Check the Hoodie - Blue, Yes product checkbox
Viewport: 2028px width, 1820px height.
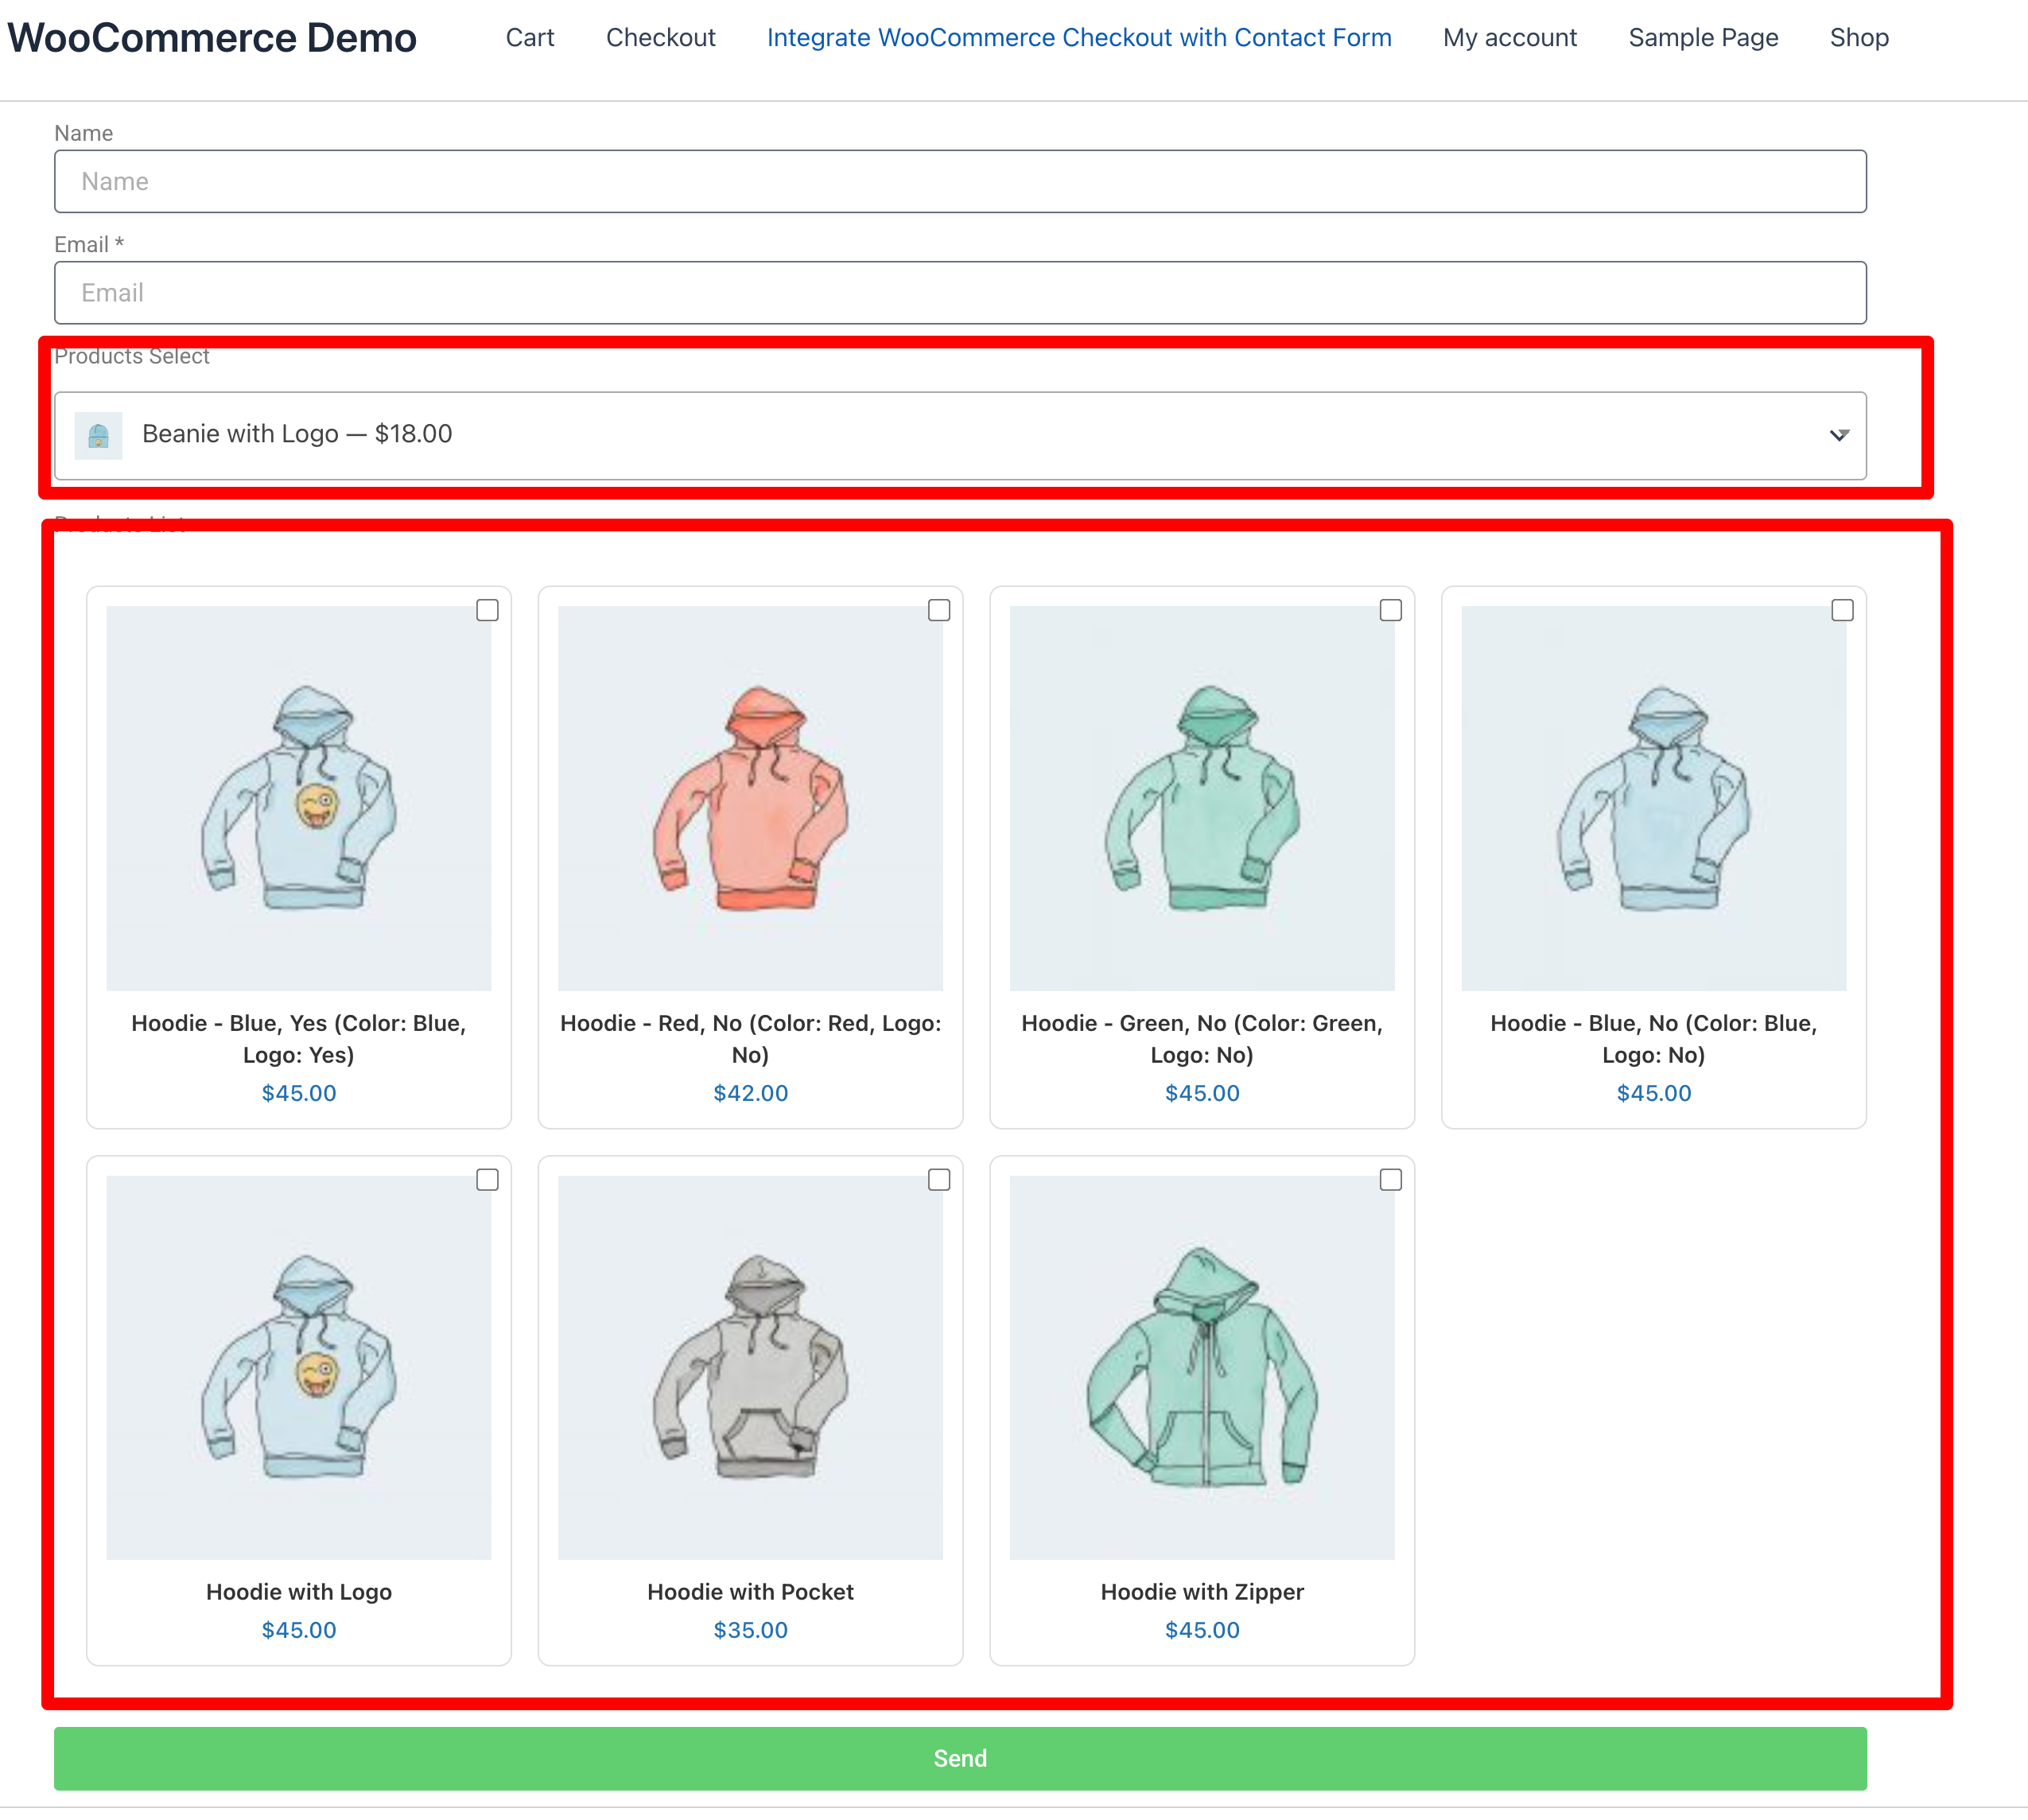click(x=487, y=610)
